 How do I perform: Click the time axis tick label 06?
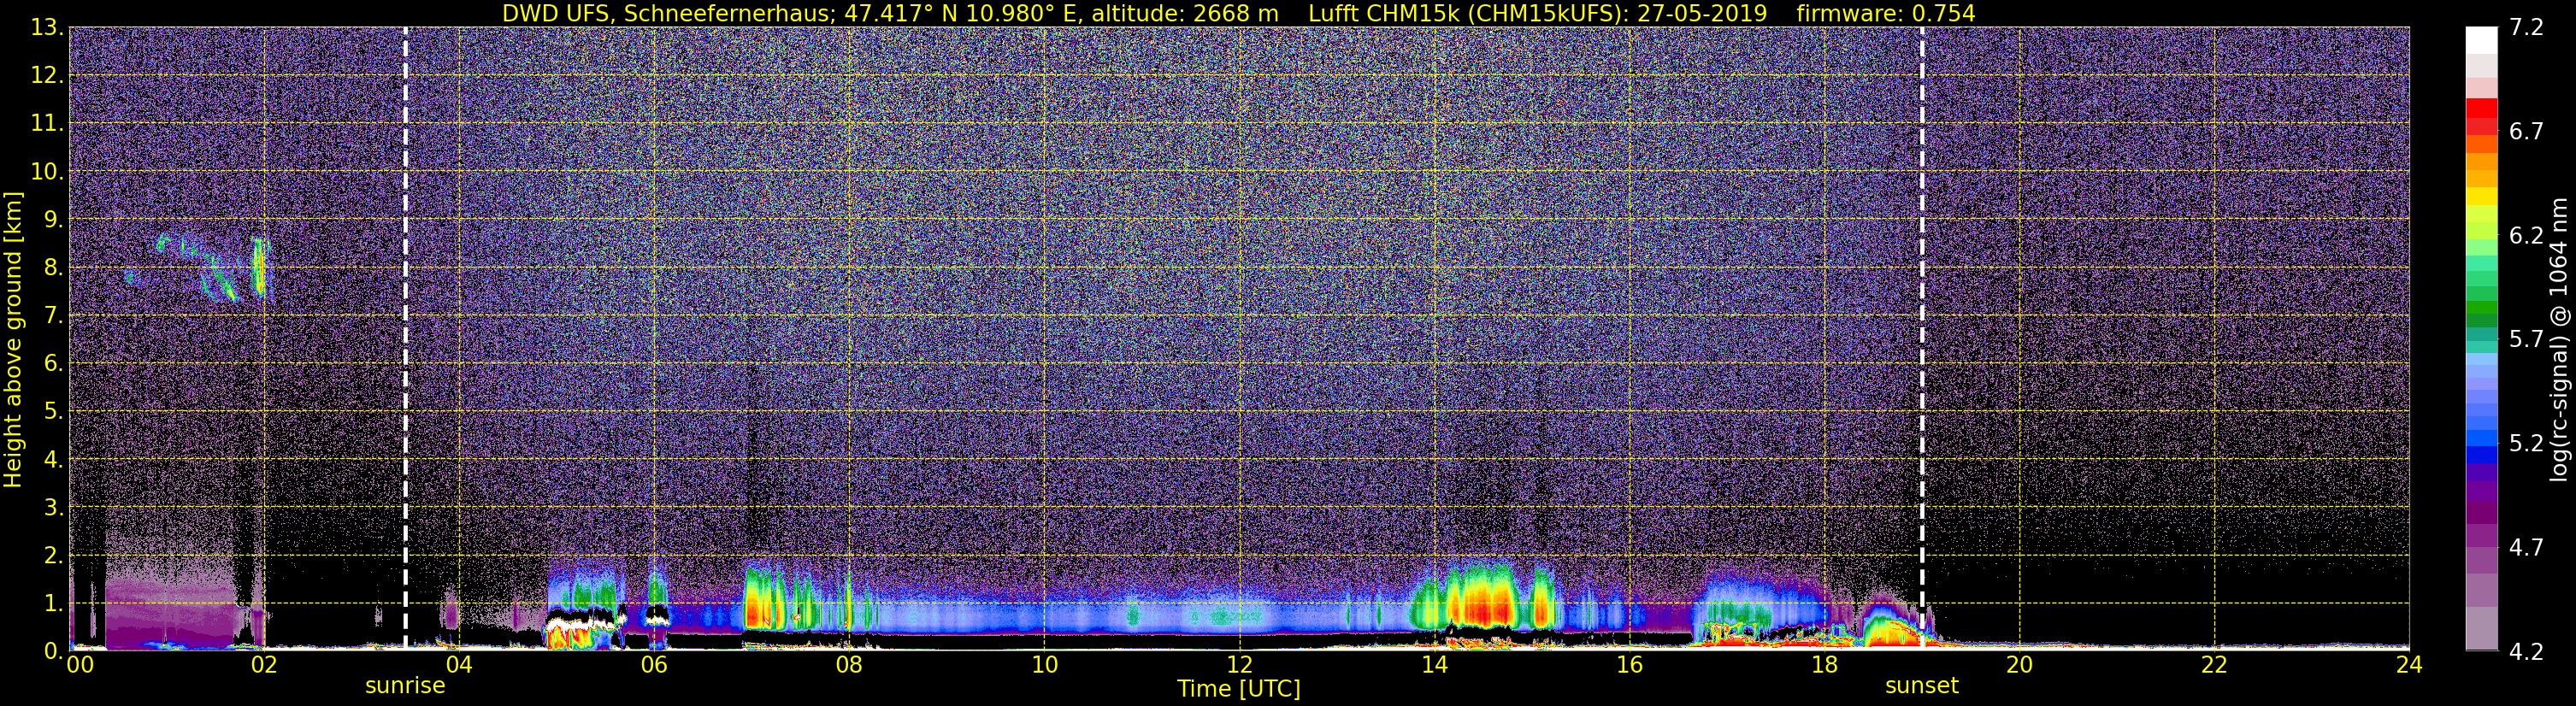coord(654,666)
